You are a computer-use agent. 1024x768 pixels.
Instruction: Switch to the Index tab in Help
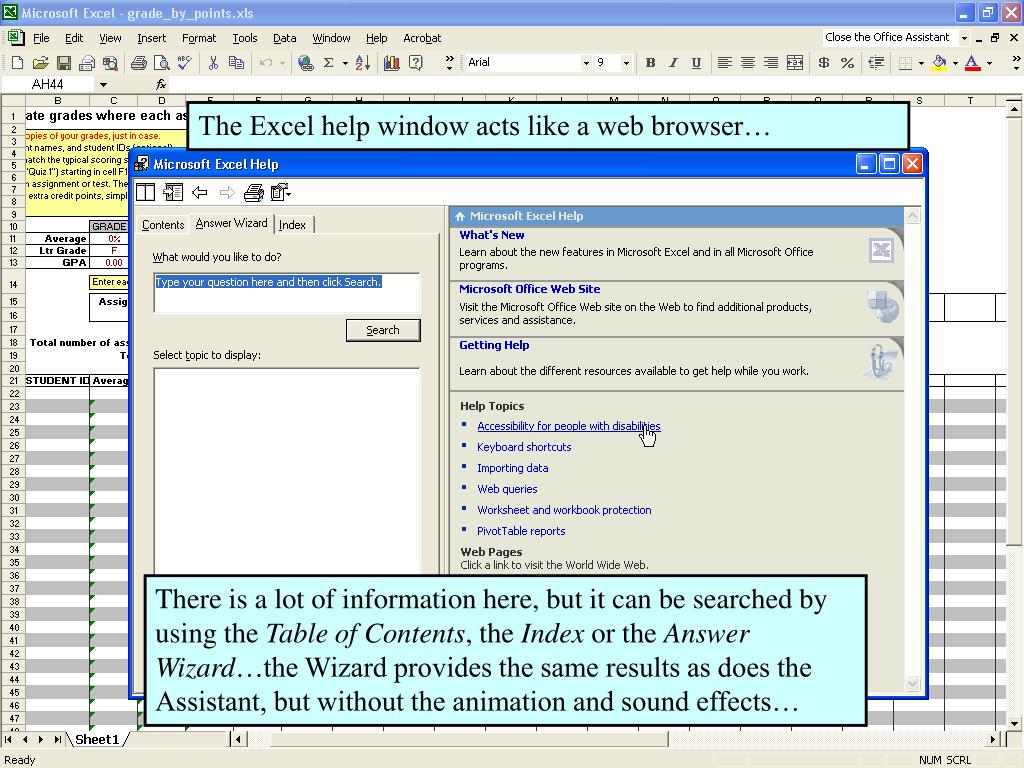(x=292, y=225)
